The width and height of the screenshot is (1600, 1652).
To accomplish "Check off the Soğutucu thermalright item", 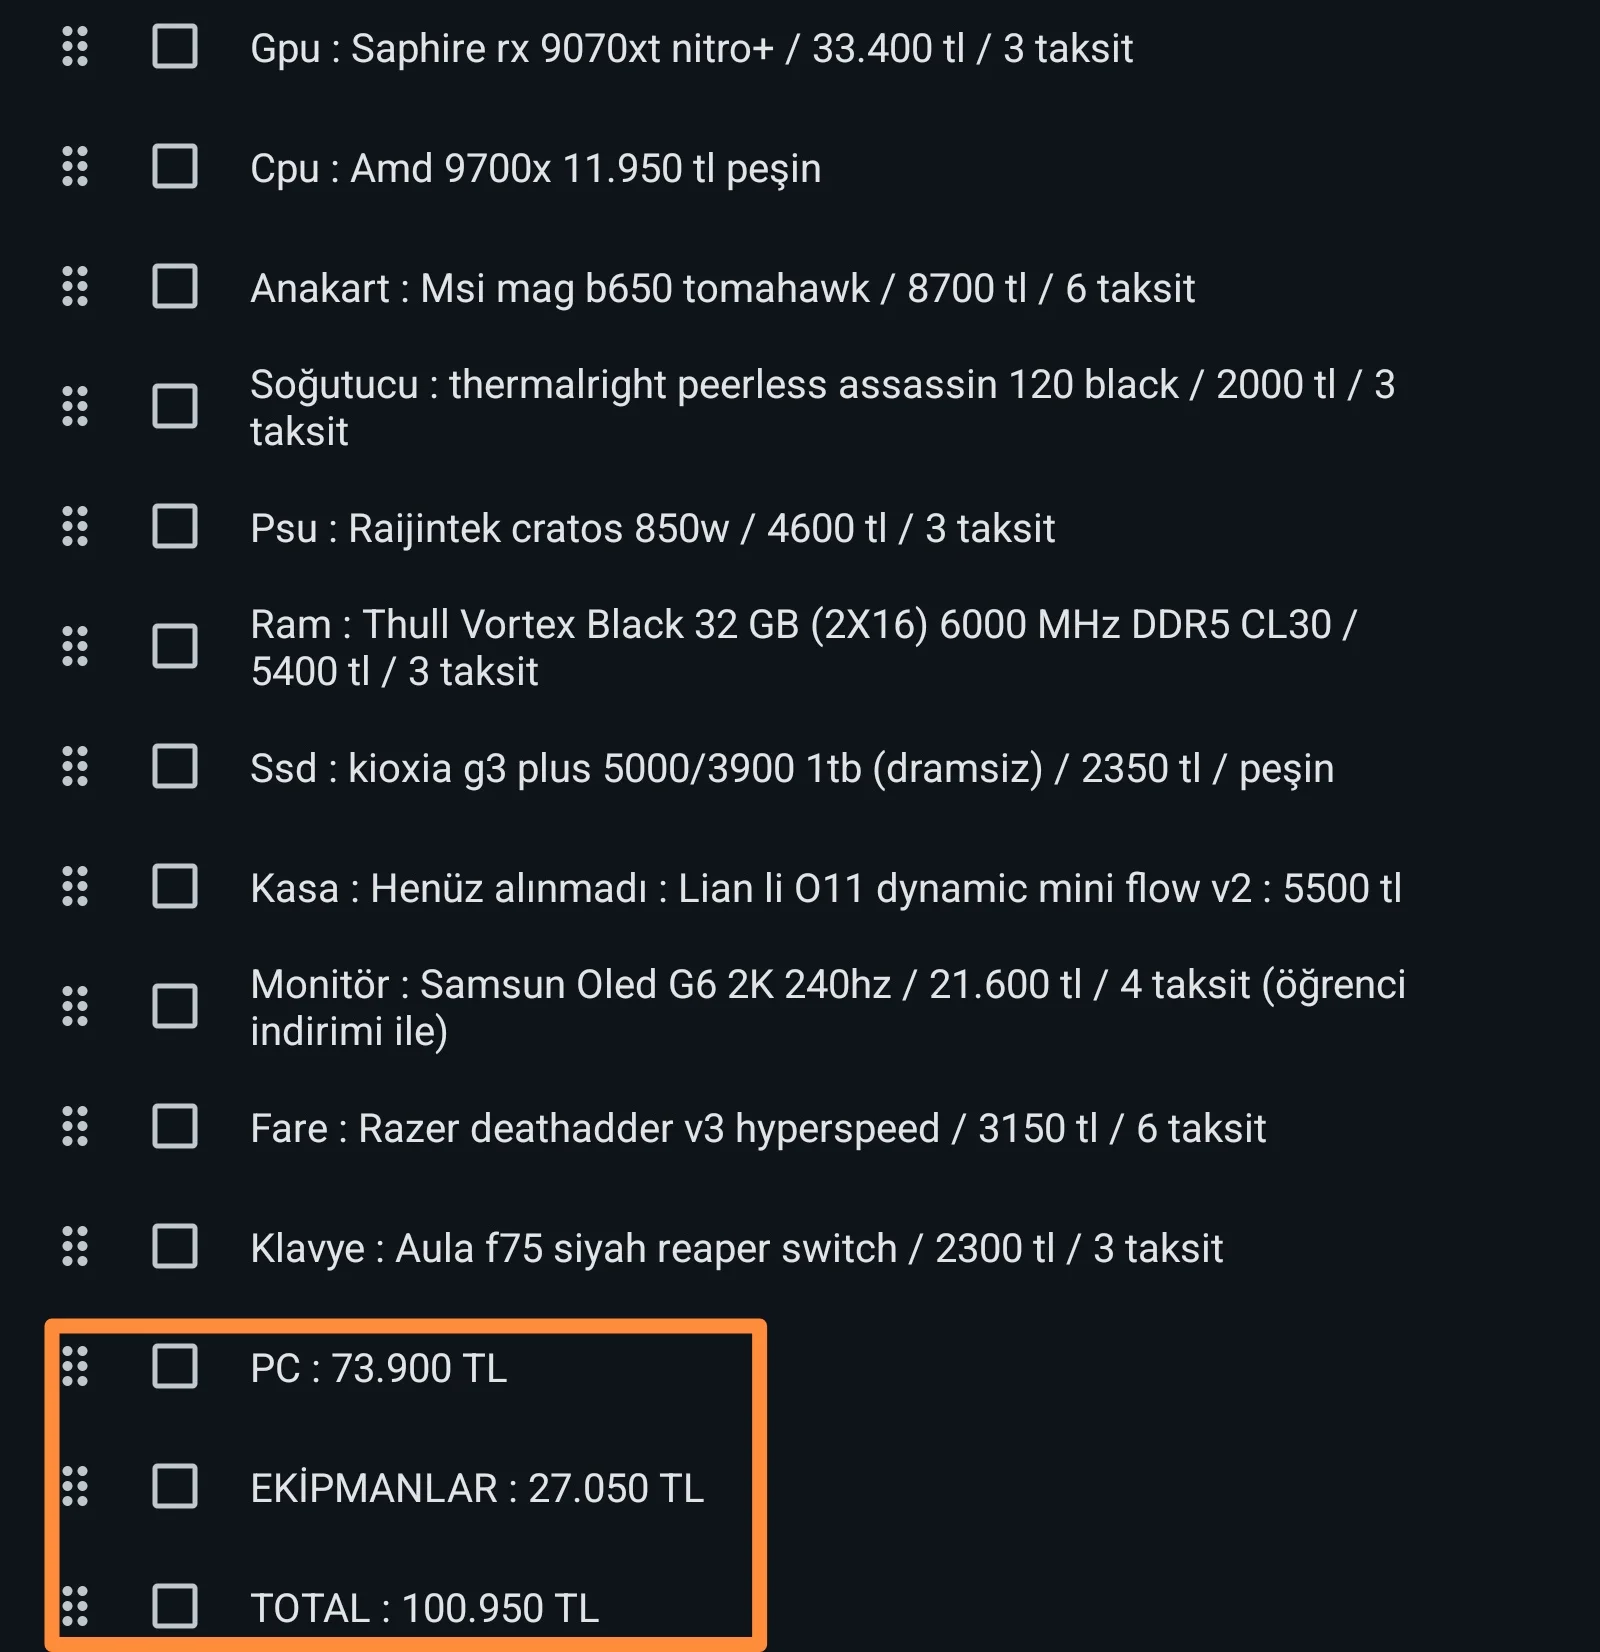I will [x=175, y=407].
